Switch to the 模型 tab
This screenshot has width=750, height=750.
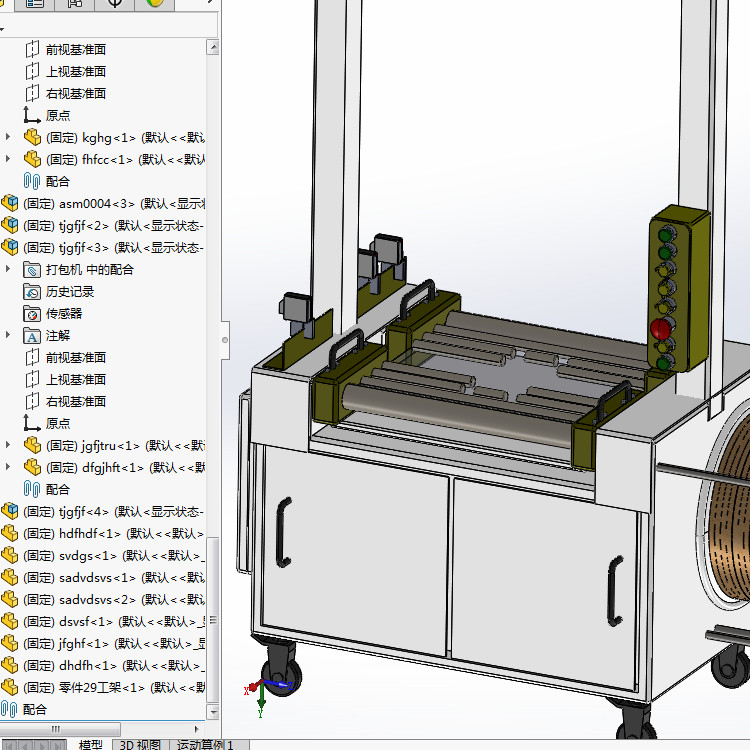tap(90, 745)
